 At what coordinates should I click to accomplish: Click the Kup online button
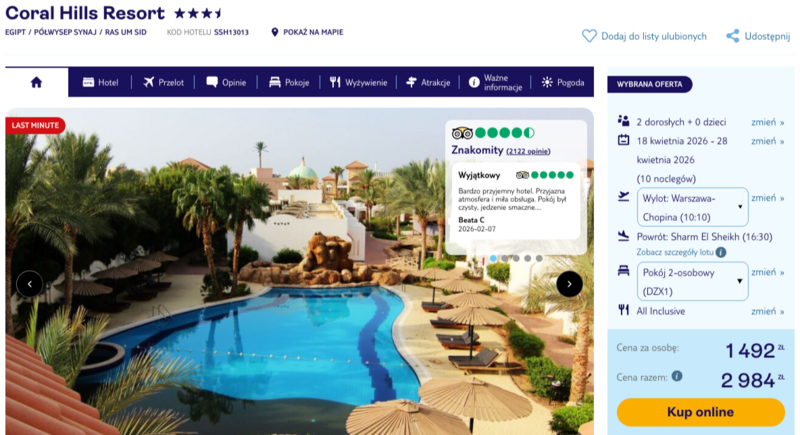pyautogui.click(x=701, y=412)
